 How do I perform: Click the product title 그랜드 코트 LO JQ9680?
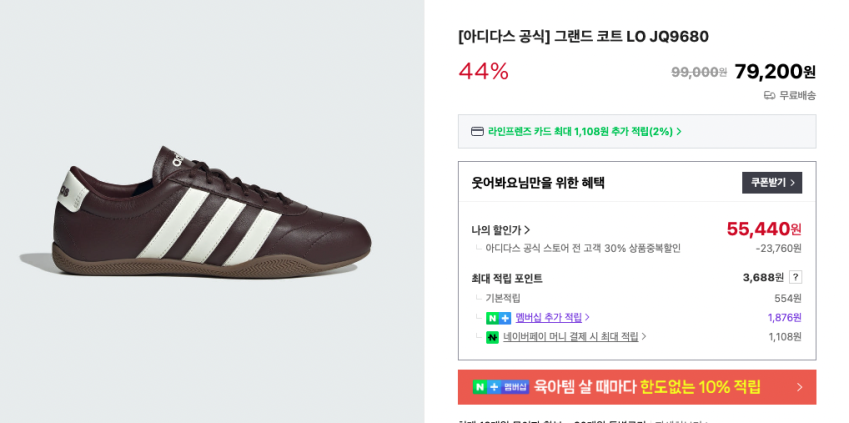tap(583, 36)
